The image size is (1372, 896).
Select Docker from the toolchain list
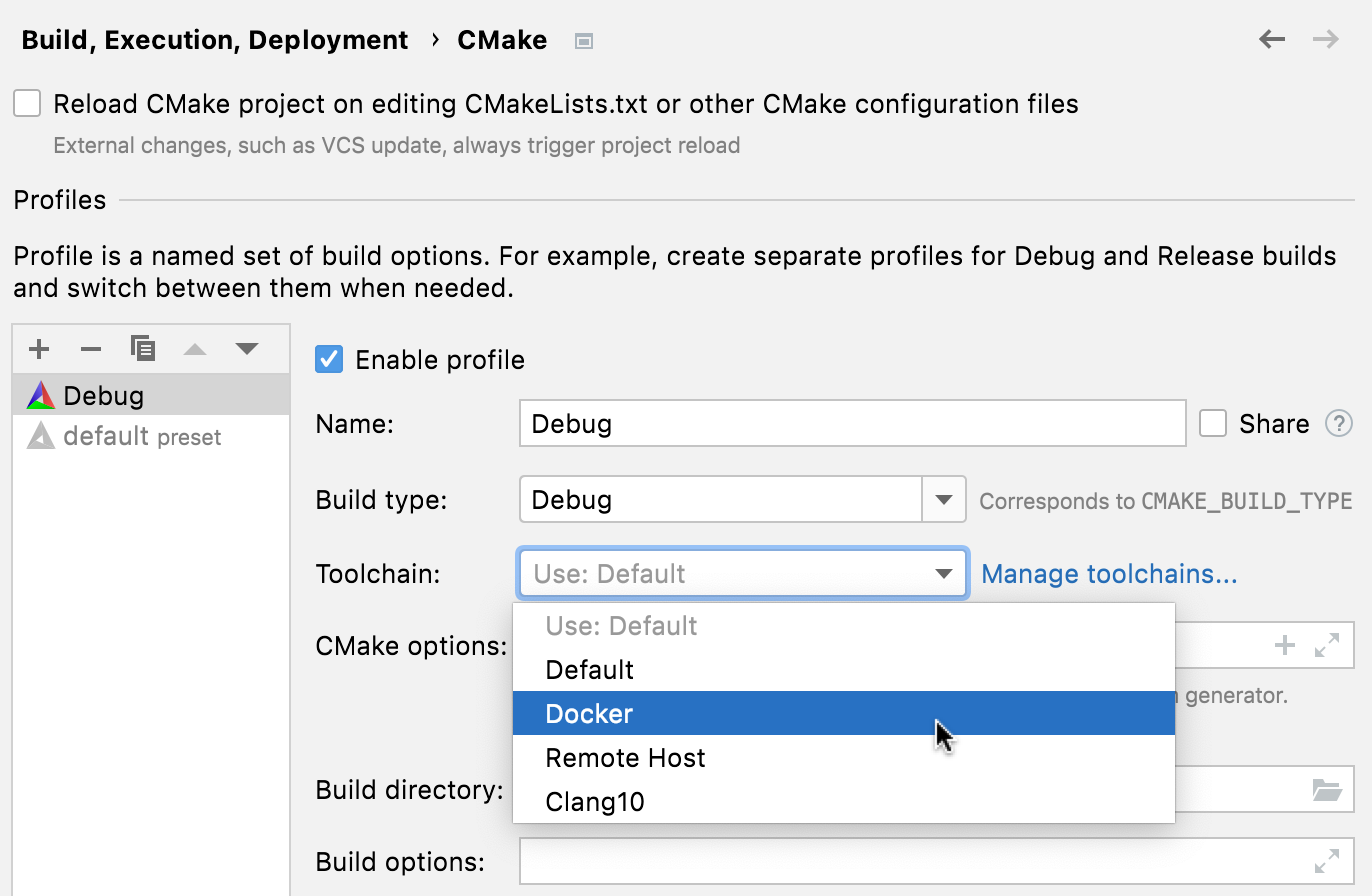point(589,713)
